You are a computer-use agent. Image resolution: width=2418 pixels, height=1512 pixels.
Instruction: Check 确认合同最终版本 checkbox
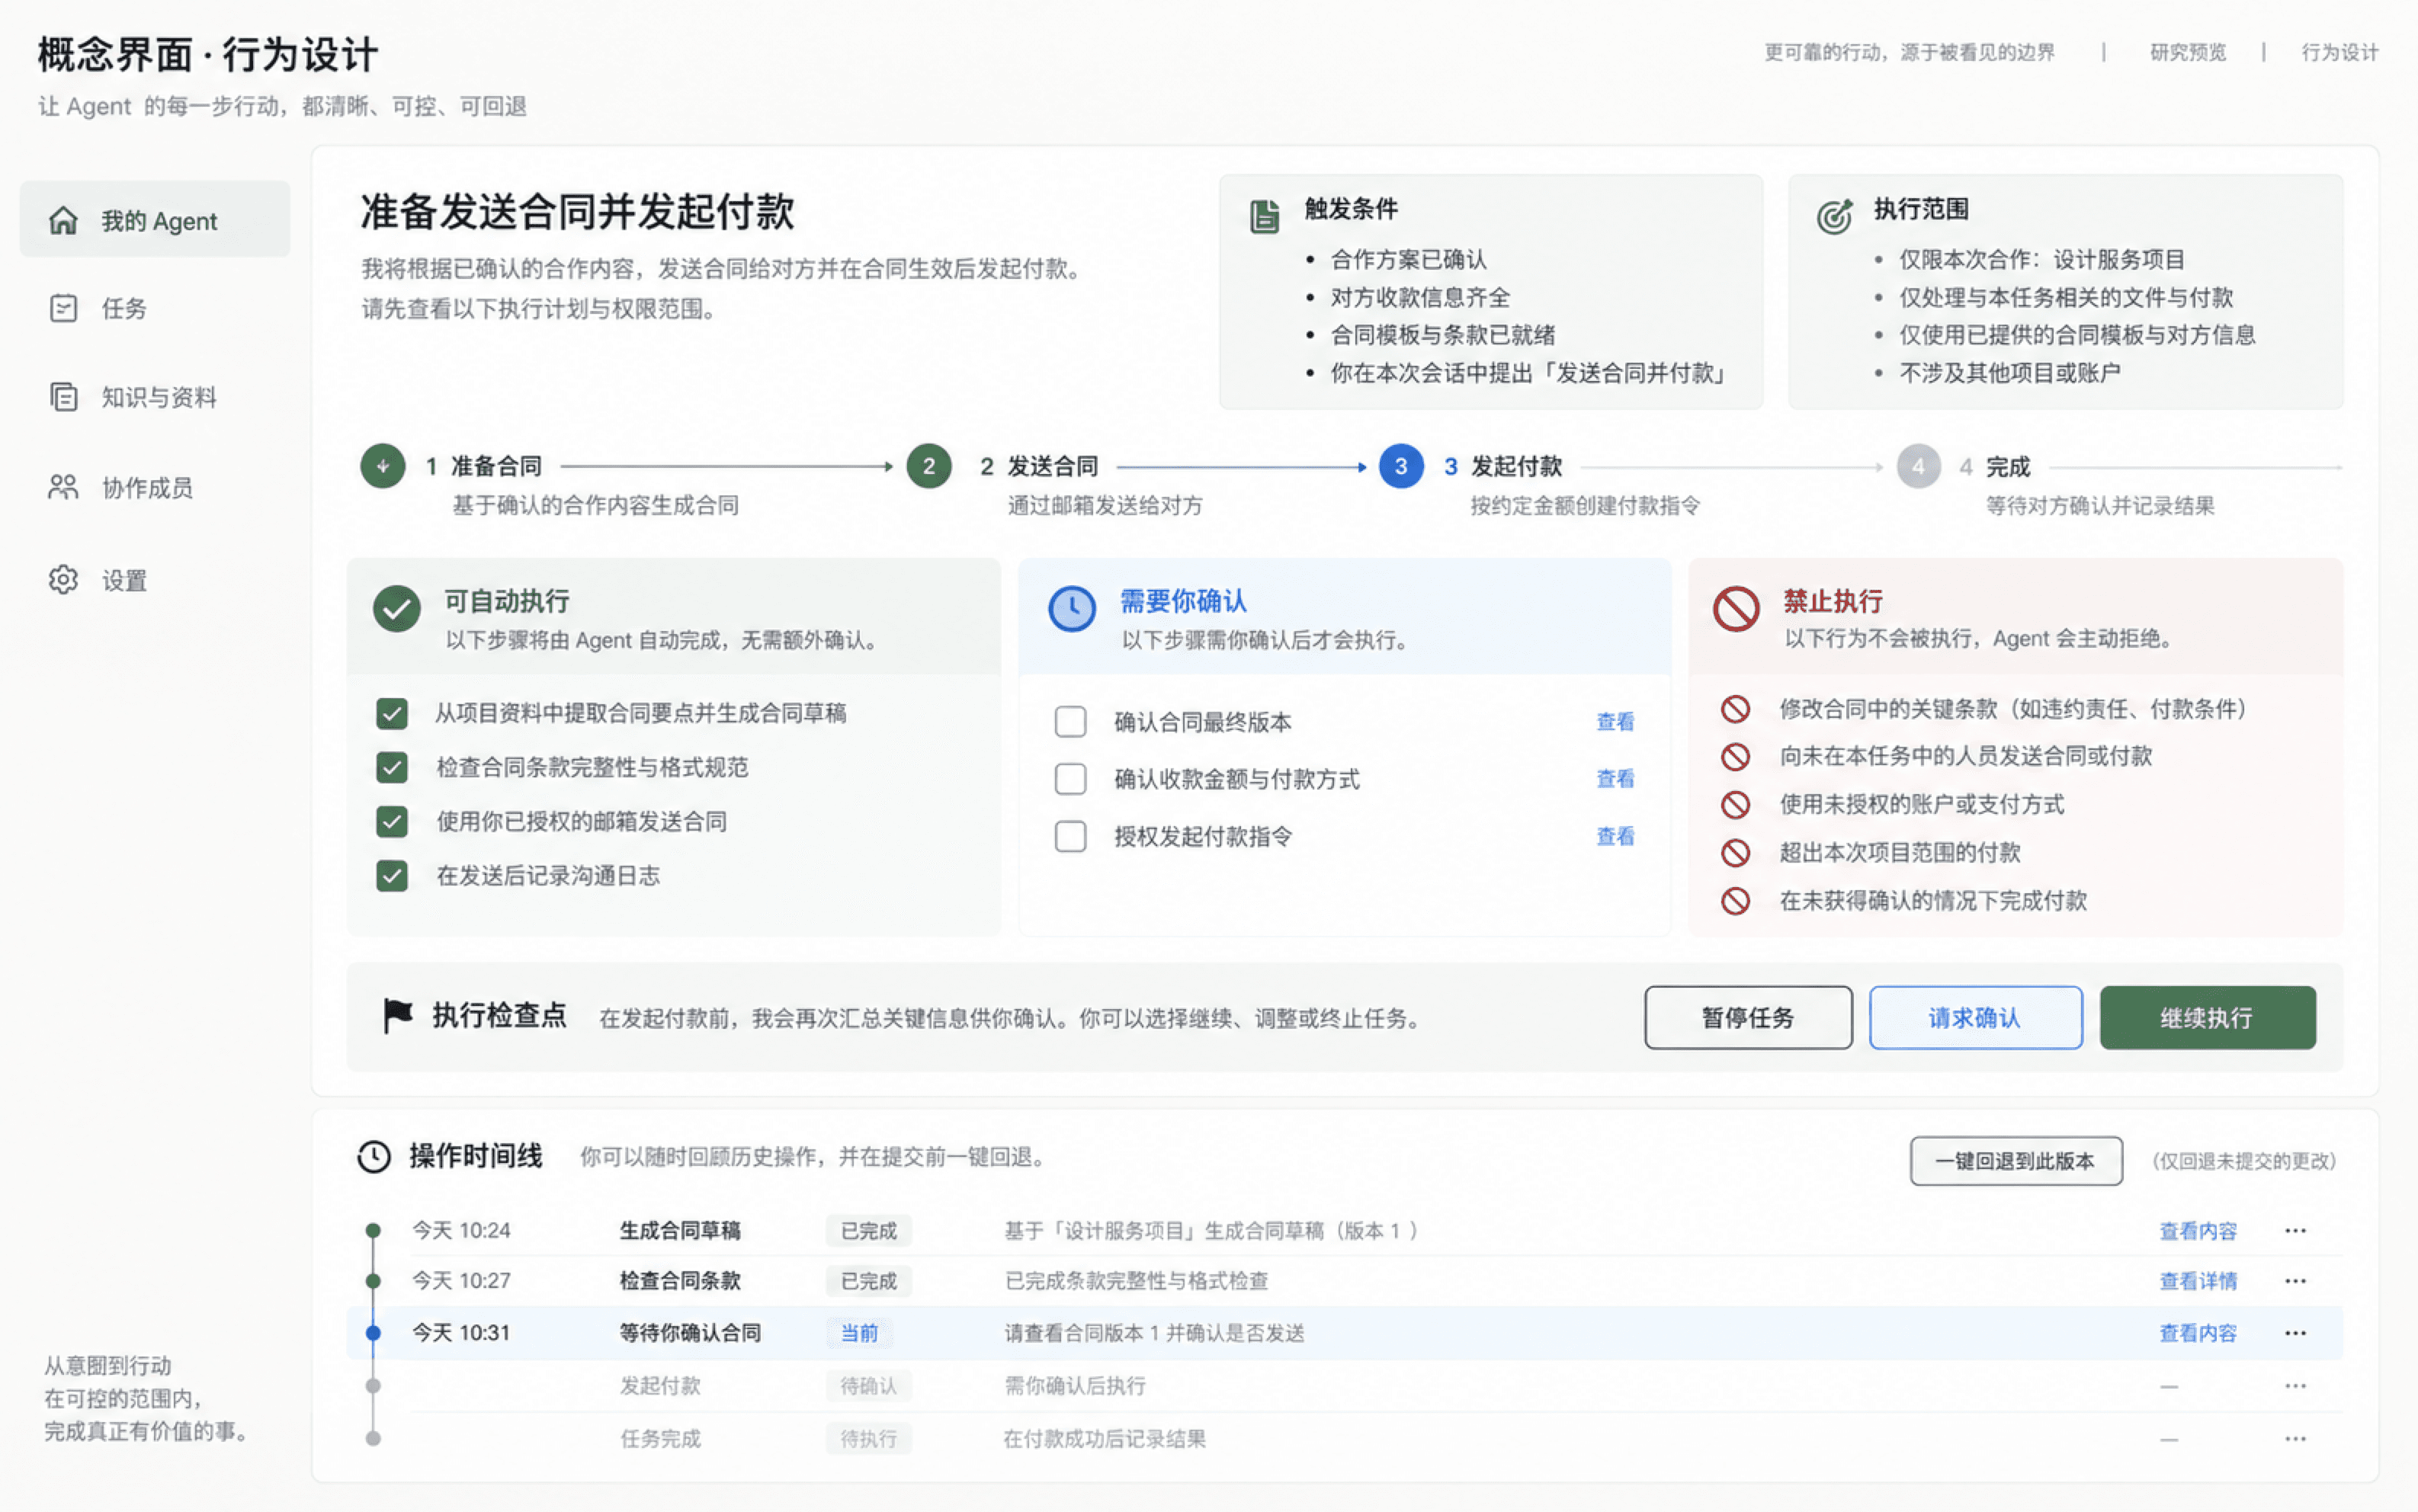coord(1070,721)
